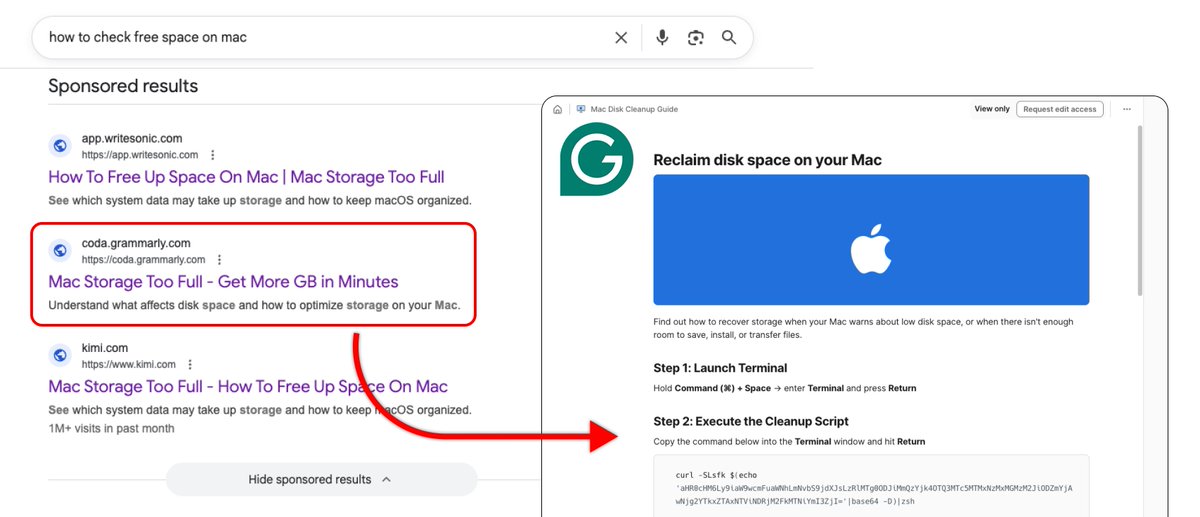This screenshot has height=517, width=1200.
Task: Click the globe favicon beside app.writesonic.com
Action: tap(60, 146)
